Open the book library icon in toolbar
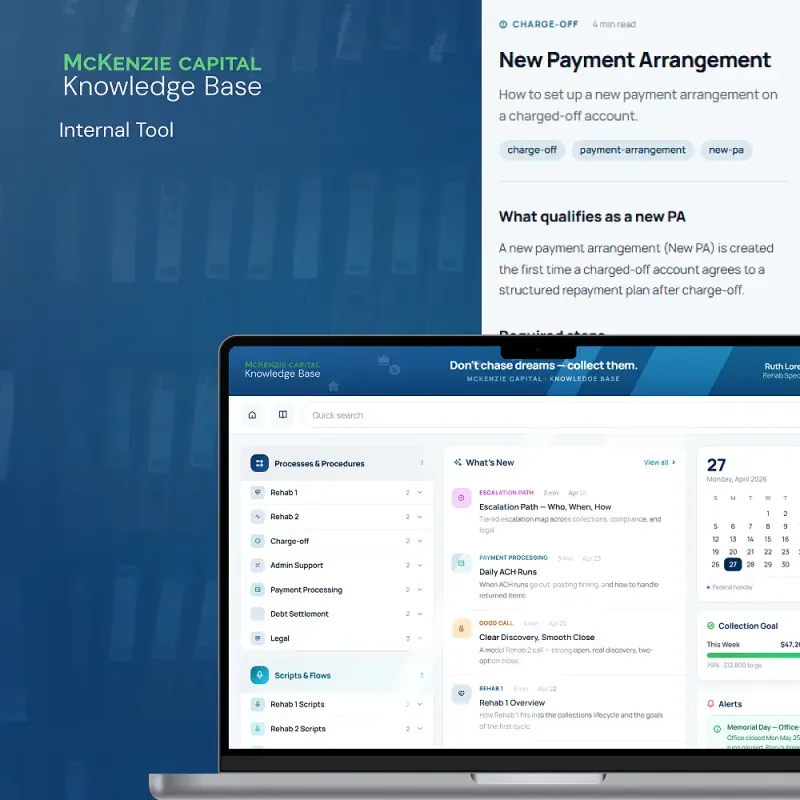The height and width of the screenshot is (800, 800). pos(283,415)
